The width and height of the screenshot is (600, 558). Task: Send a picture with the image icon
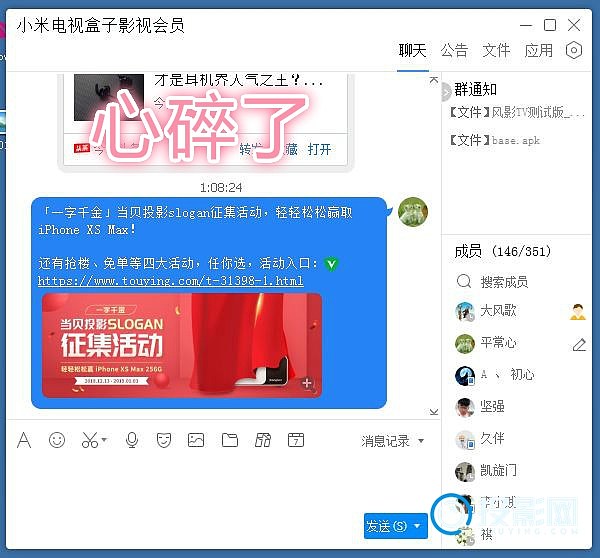click(x=196, y=440)
